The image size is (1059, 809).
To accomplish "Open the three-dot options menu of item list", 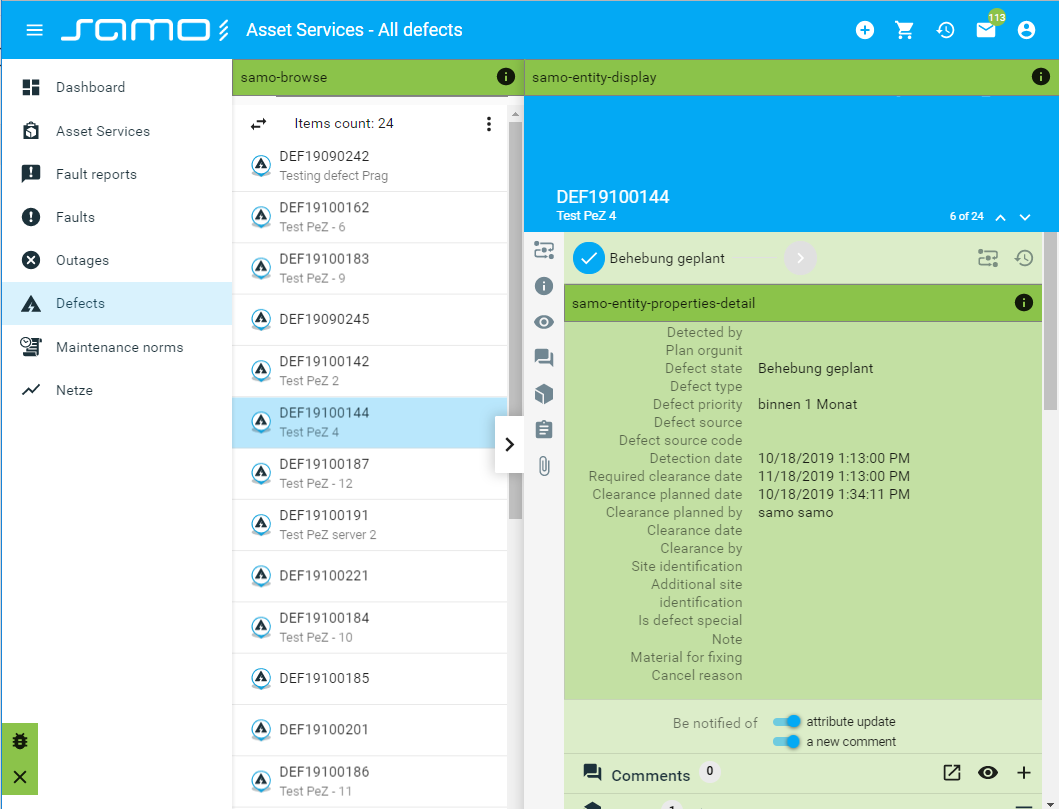I will [489, 124].
